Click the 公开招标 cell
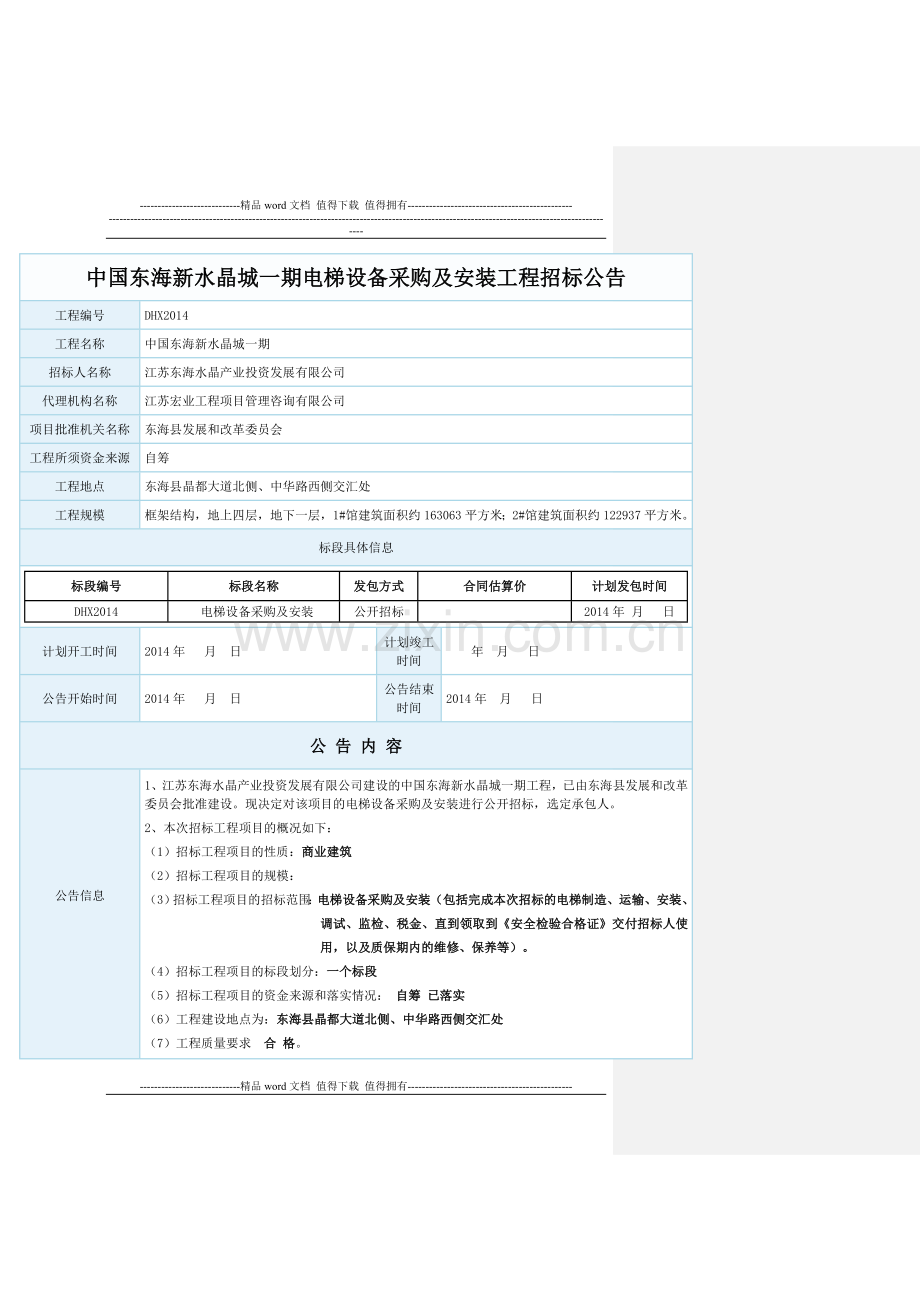Screen dimensions: 920x1302 pos(379,611)
